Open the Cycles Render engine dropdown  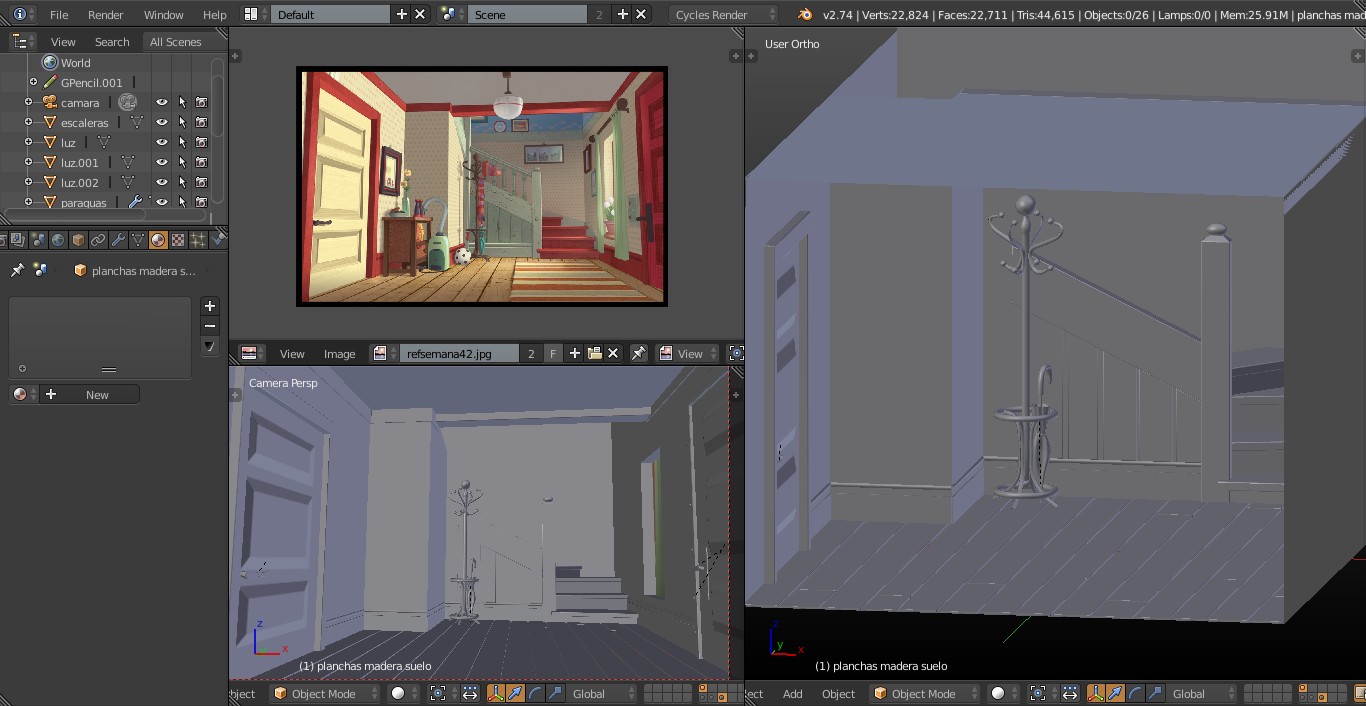(x=722, y=14)
